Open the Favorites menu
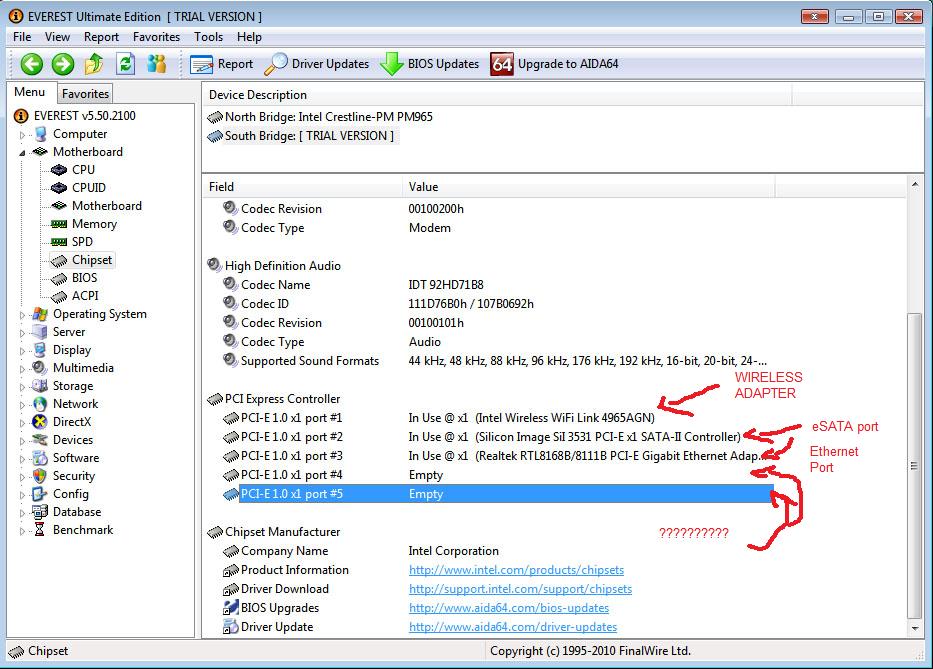Screen dimensions: 933x669 tap(156, 37)
